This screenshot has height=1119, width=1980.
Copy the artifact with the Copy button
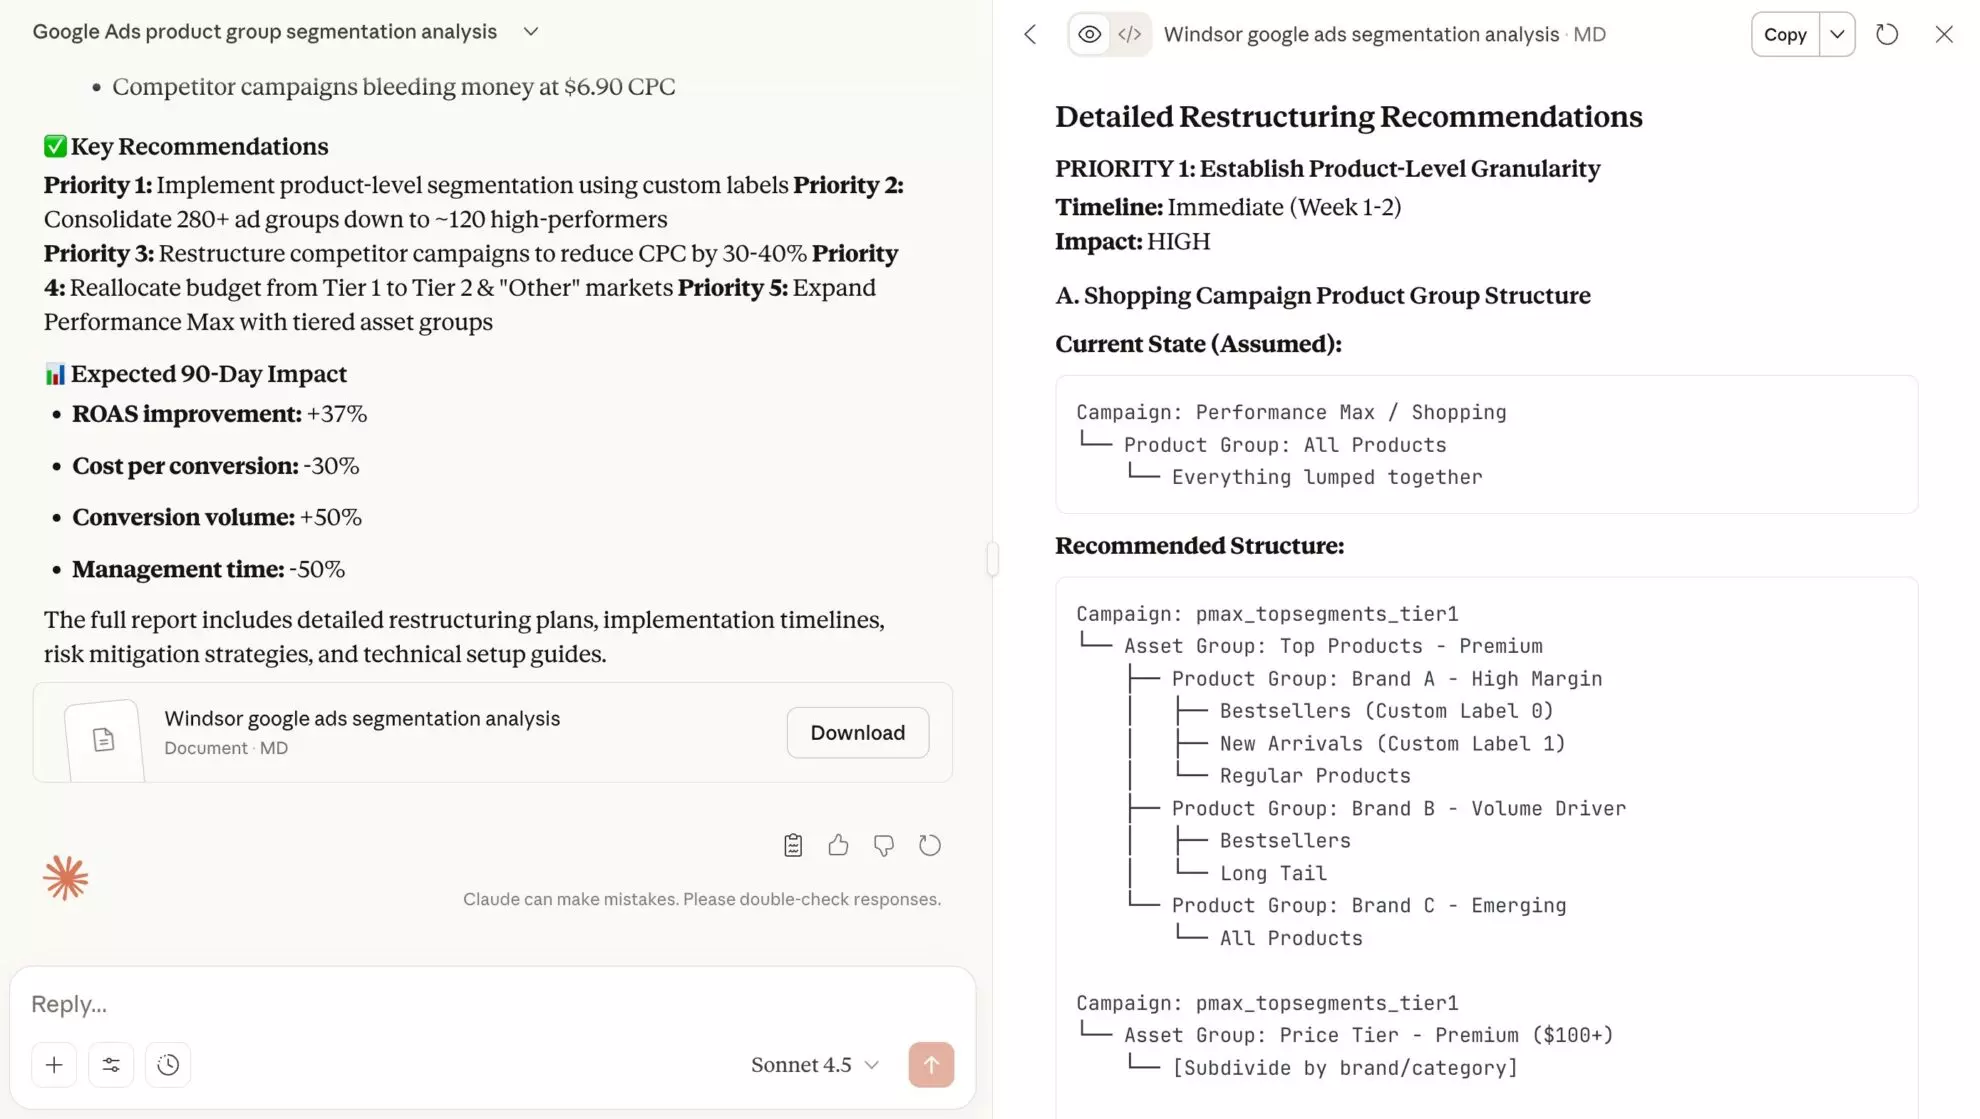click(1784, 34)
